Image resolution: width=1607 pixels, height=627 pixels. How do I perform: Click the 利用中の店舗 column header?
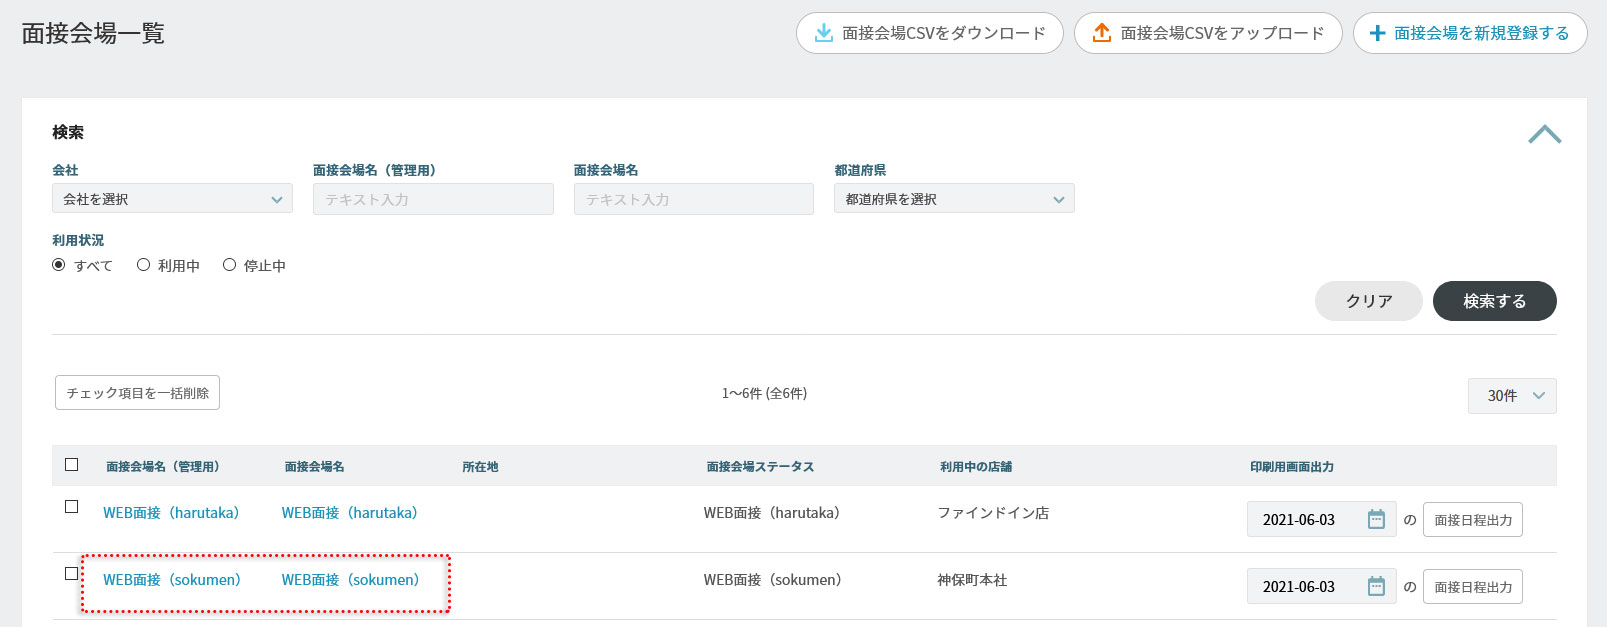tap(976, 466)
